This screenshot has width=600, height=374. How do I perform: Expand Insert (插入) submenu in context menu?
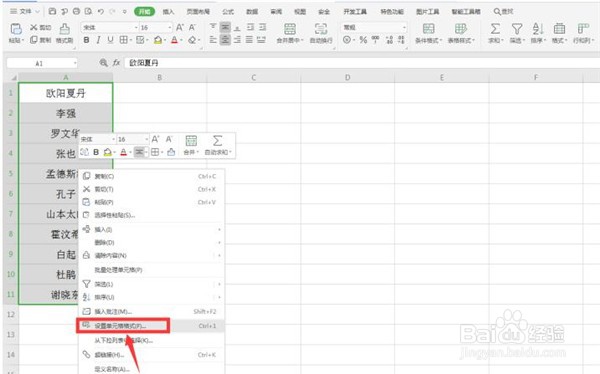pyautogui.click(x=151, y=230)
